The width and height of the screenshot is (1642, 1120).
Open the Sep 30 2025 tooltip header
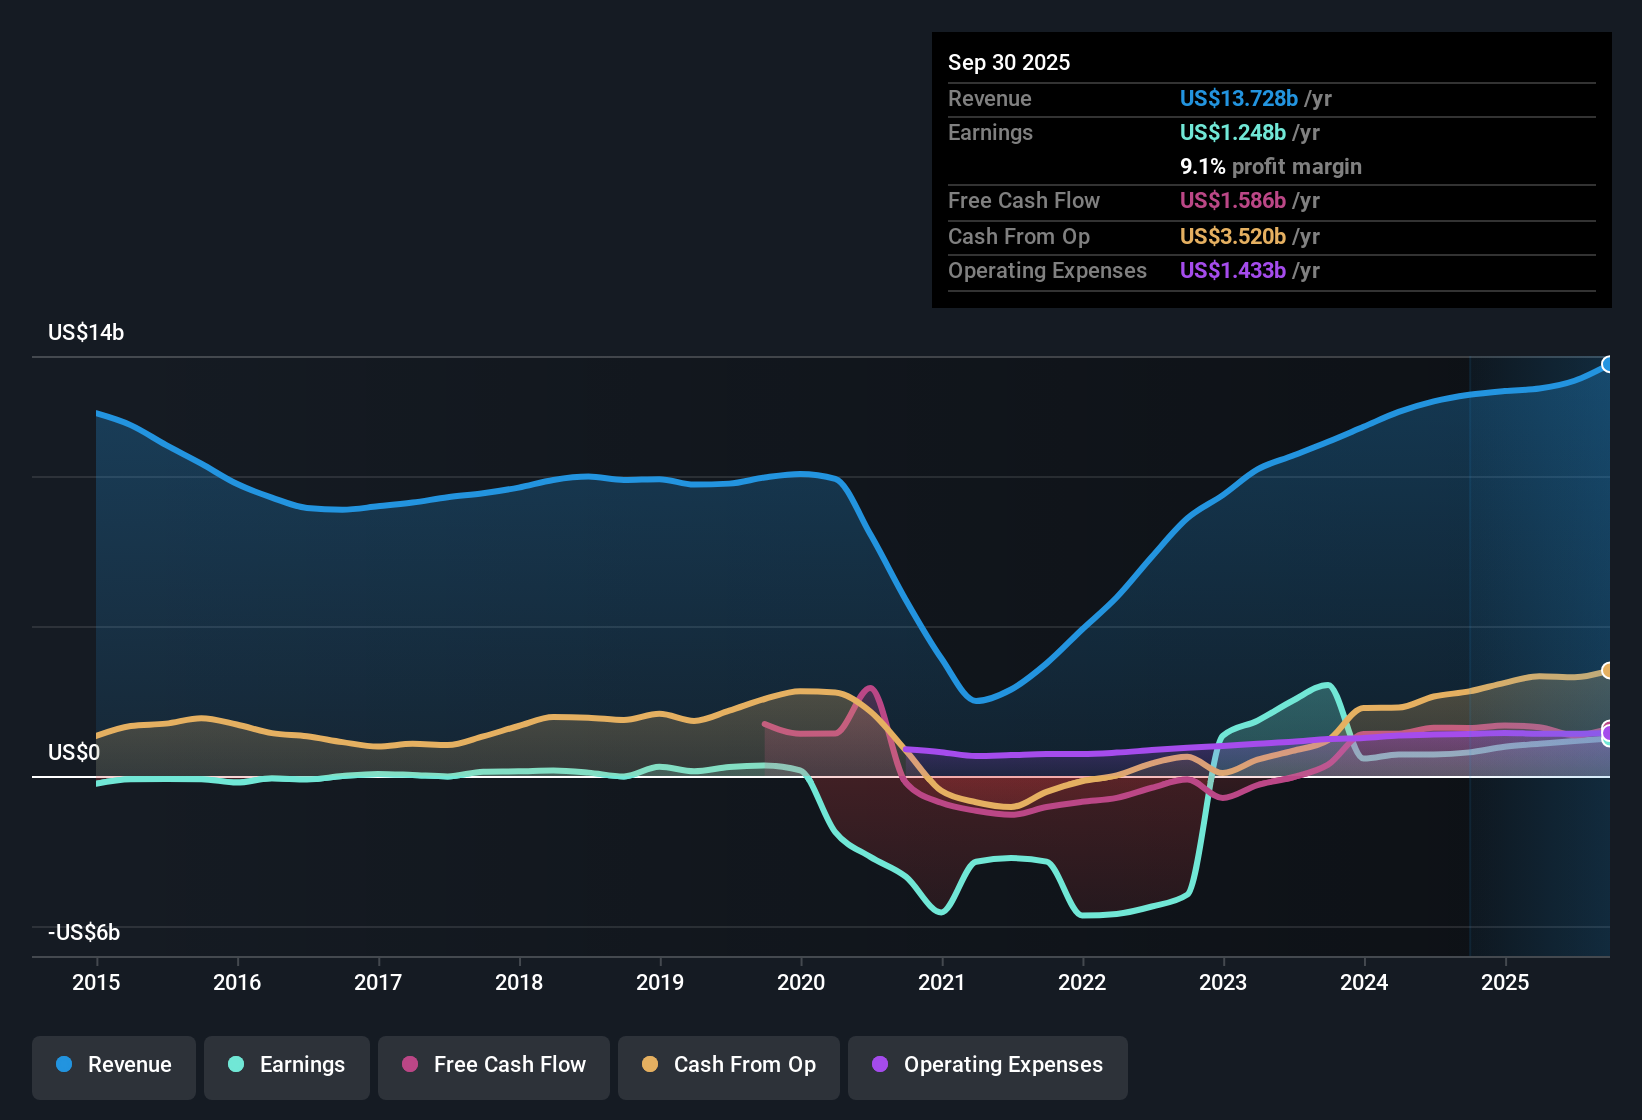[x=1009, y=62]
